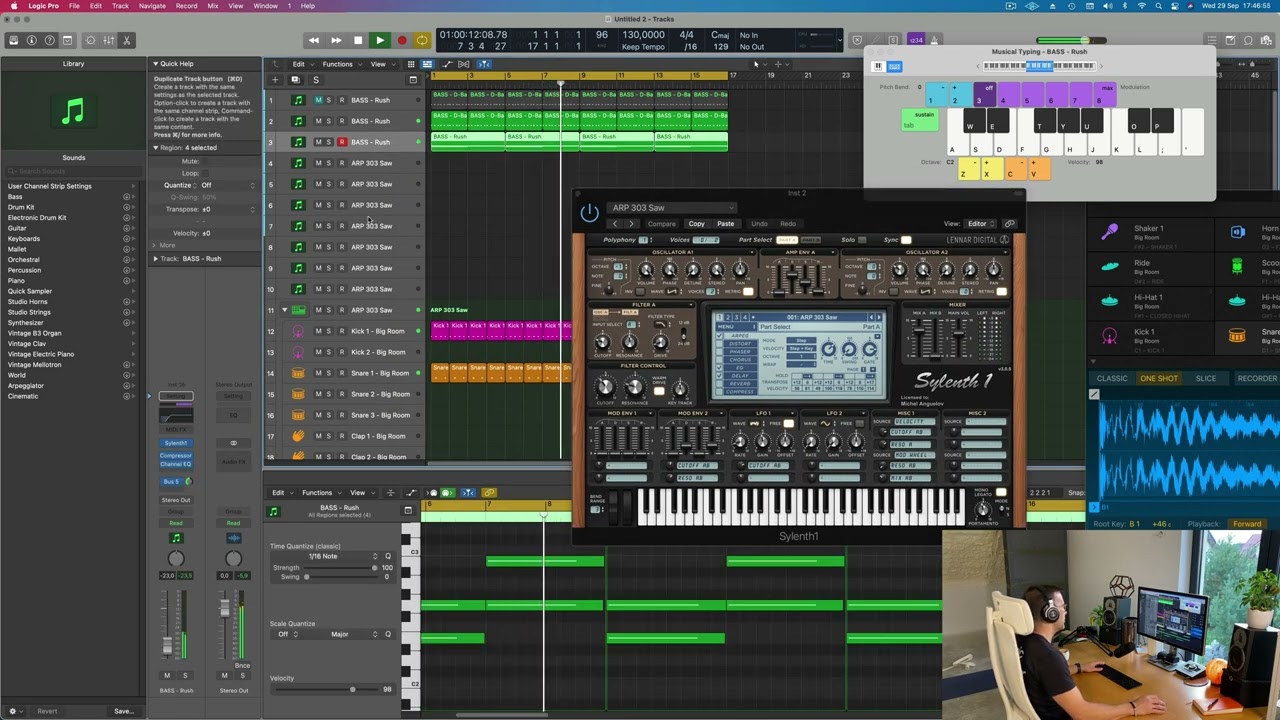Toggle grid view icon in Tracks menu bar
Viewport: 1280px width, 720px height.
point(410,64)
